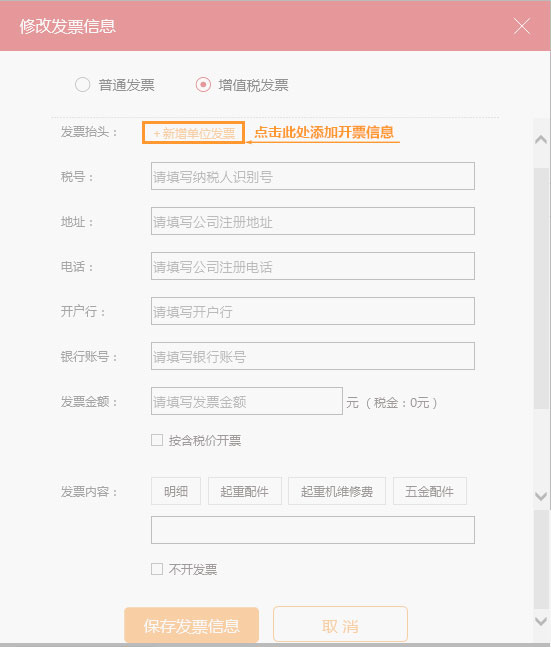
Task: Choose 明细 as invoice content
Action: pos(176,491)
